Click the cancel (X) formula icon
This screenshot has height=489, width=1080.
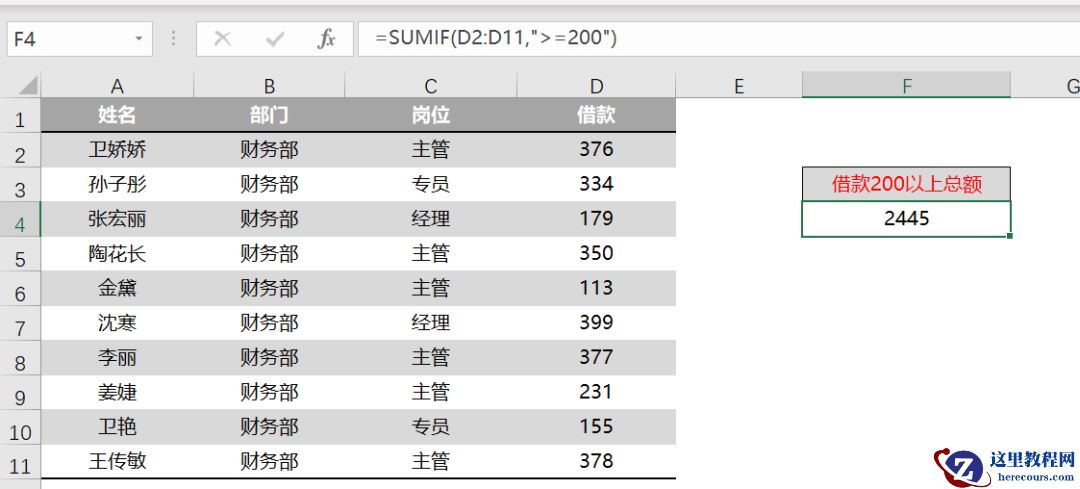pos(223,39)
